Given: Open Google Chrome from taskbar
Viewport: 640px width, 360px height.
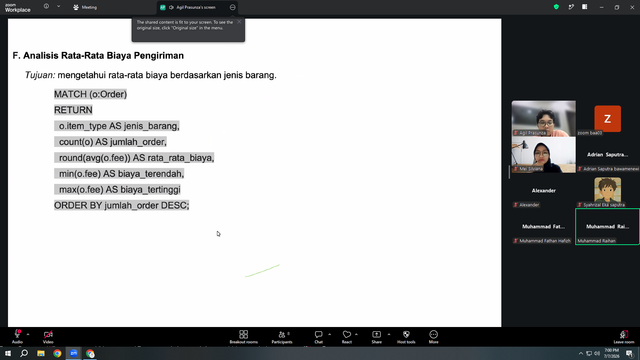Looking at the screenshot, I should [57, 353].
